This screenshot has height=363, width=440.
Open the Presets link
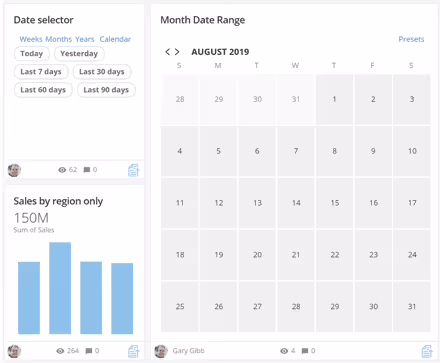pos(411,39)
